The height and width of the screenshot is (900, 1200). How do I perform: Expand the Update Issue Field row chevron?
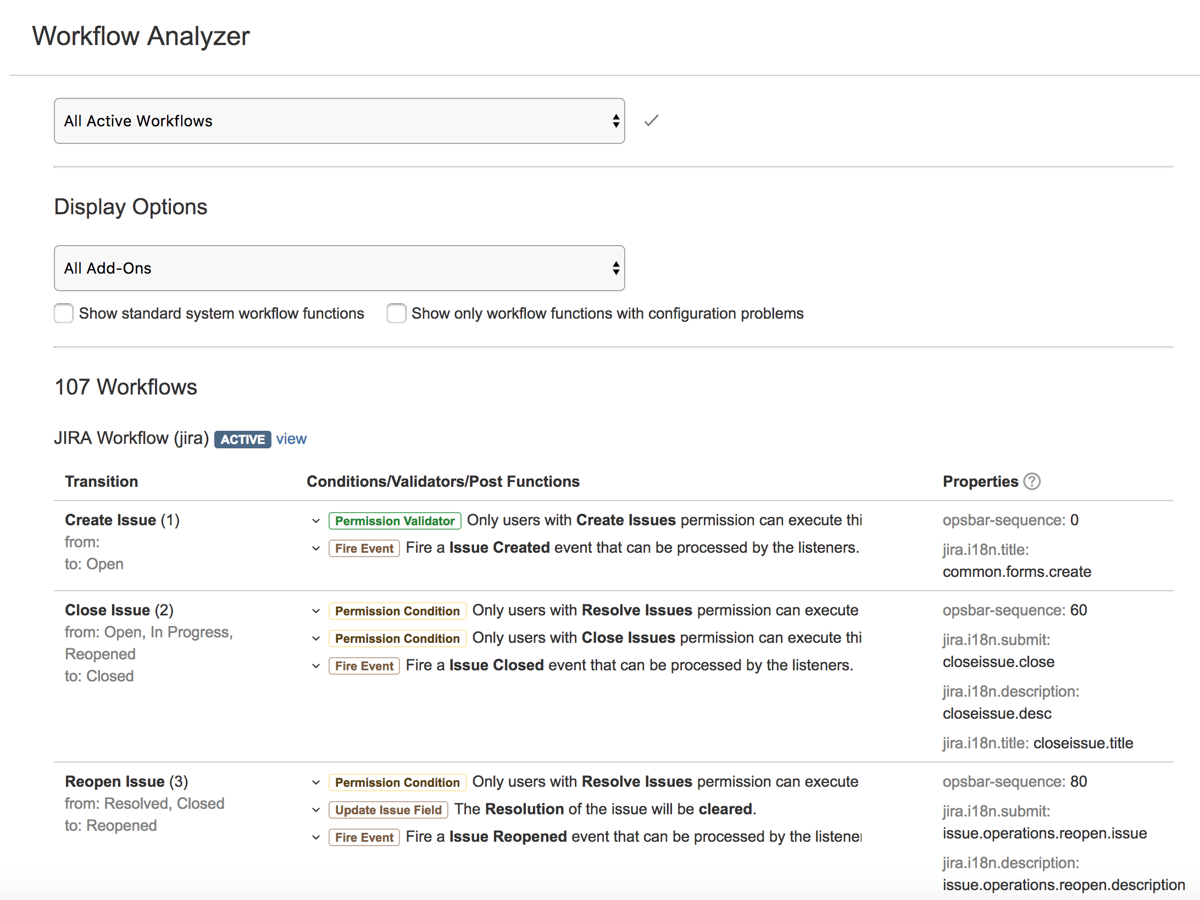(316, 810)
